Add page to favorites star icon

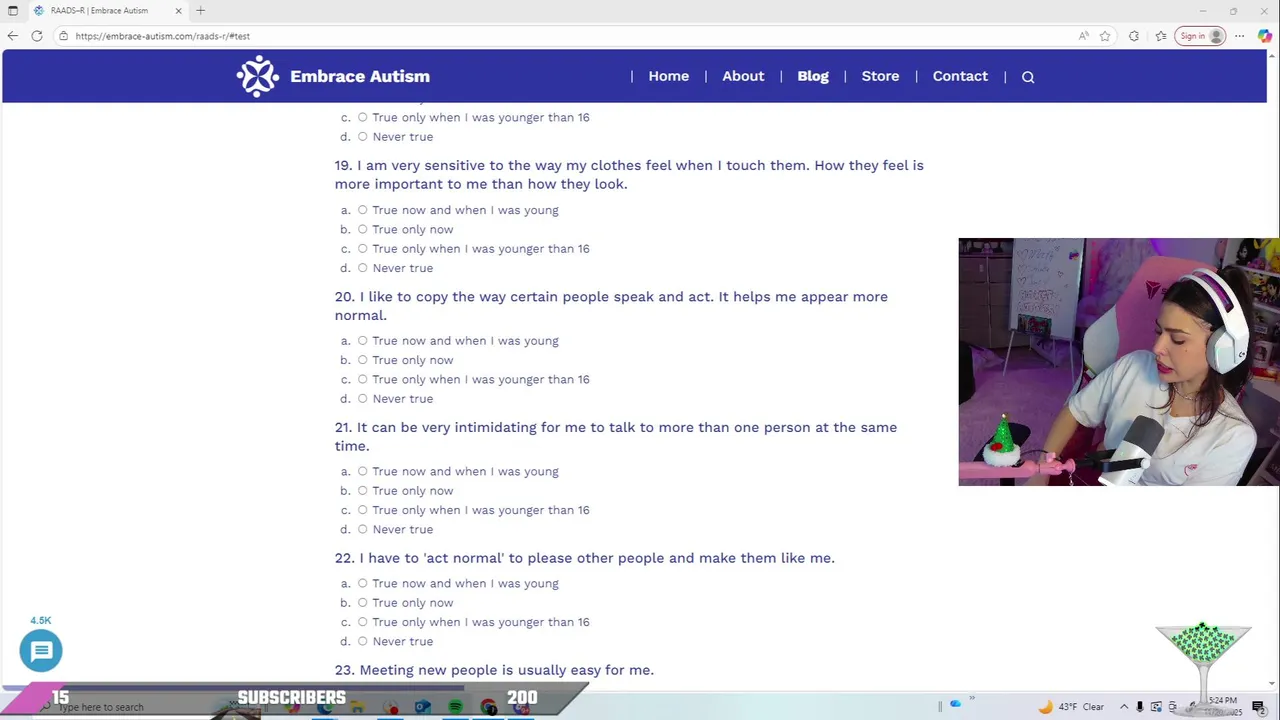pyautogui.click(x=1105, y=36)
